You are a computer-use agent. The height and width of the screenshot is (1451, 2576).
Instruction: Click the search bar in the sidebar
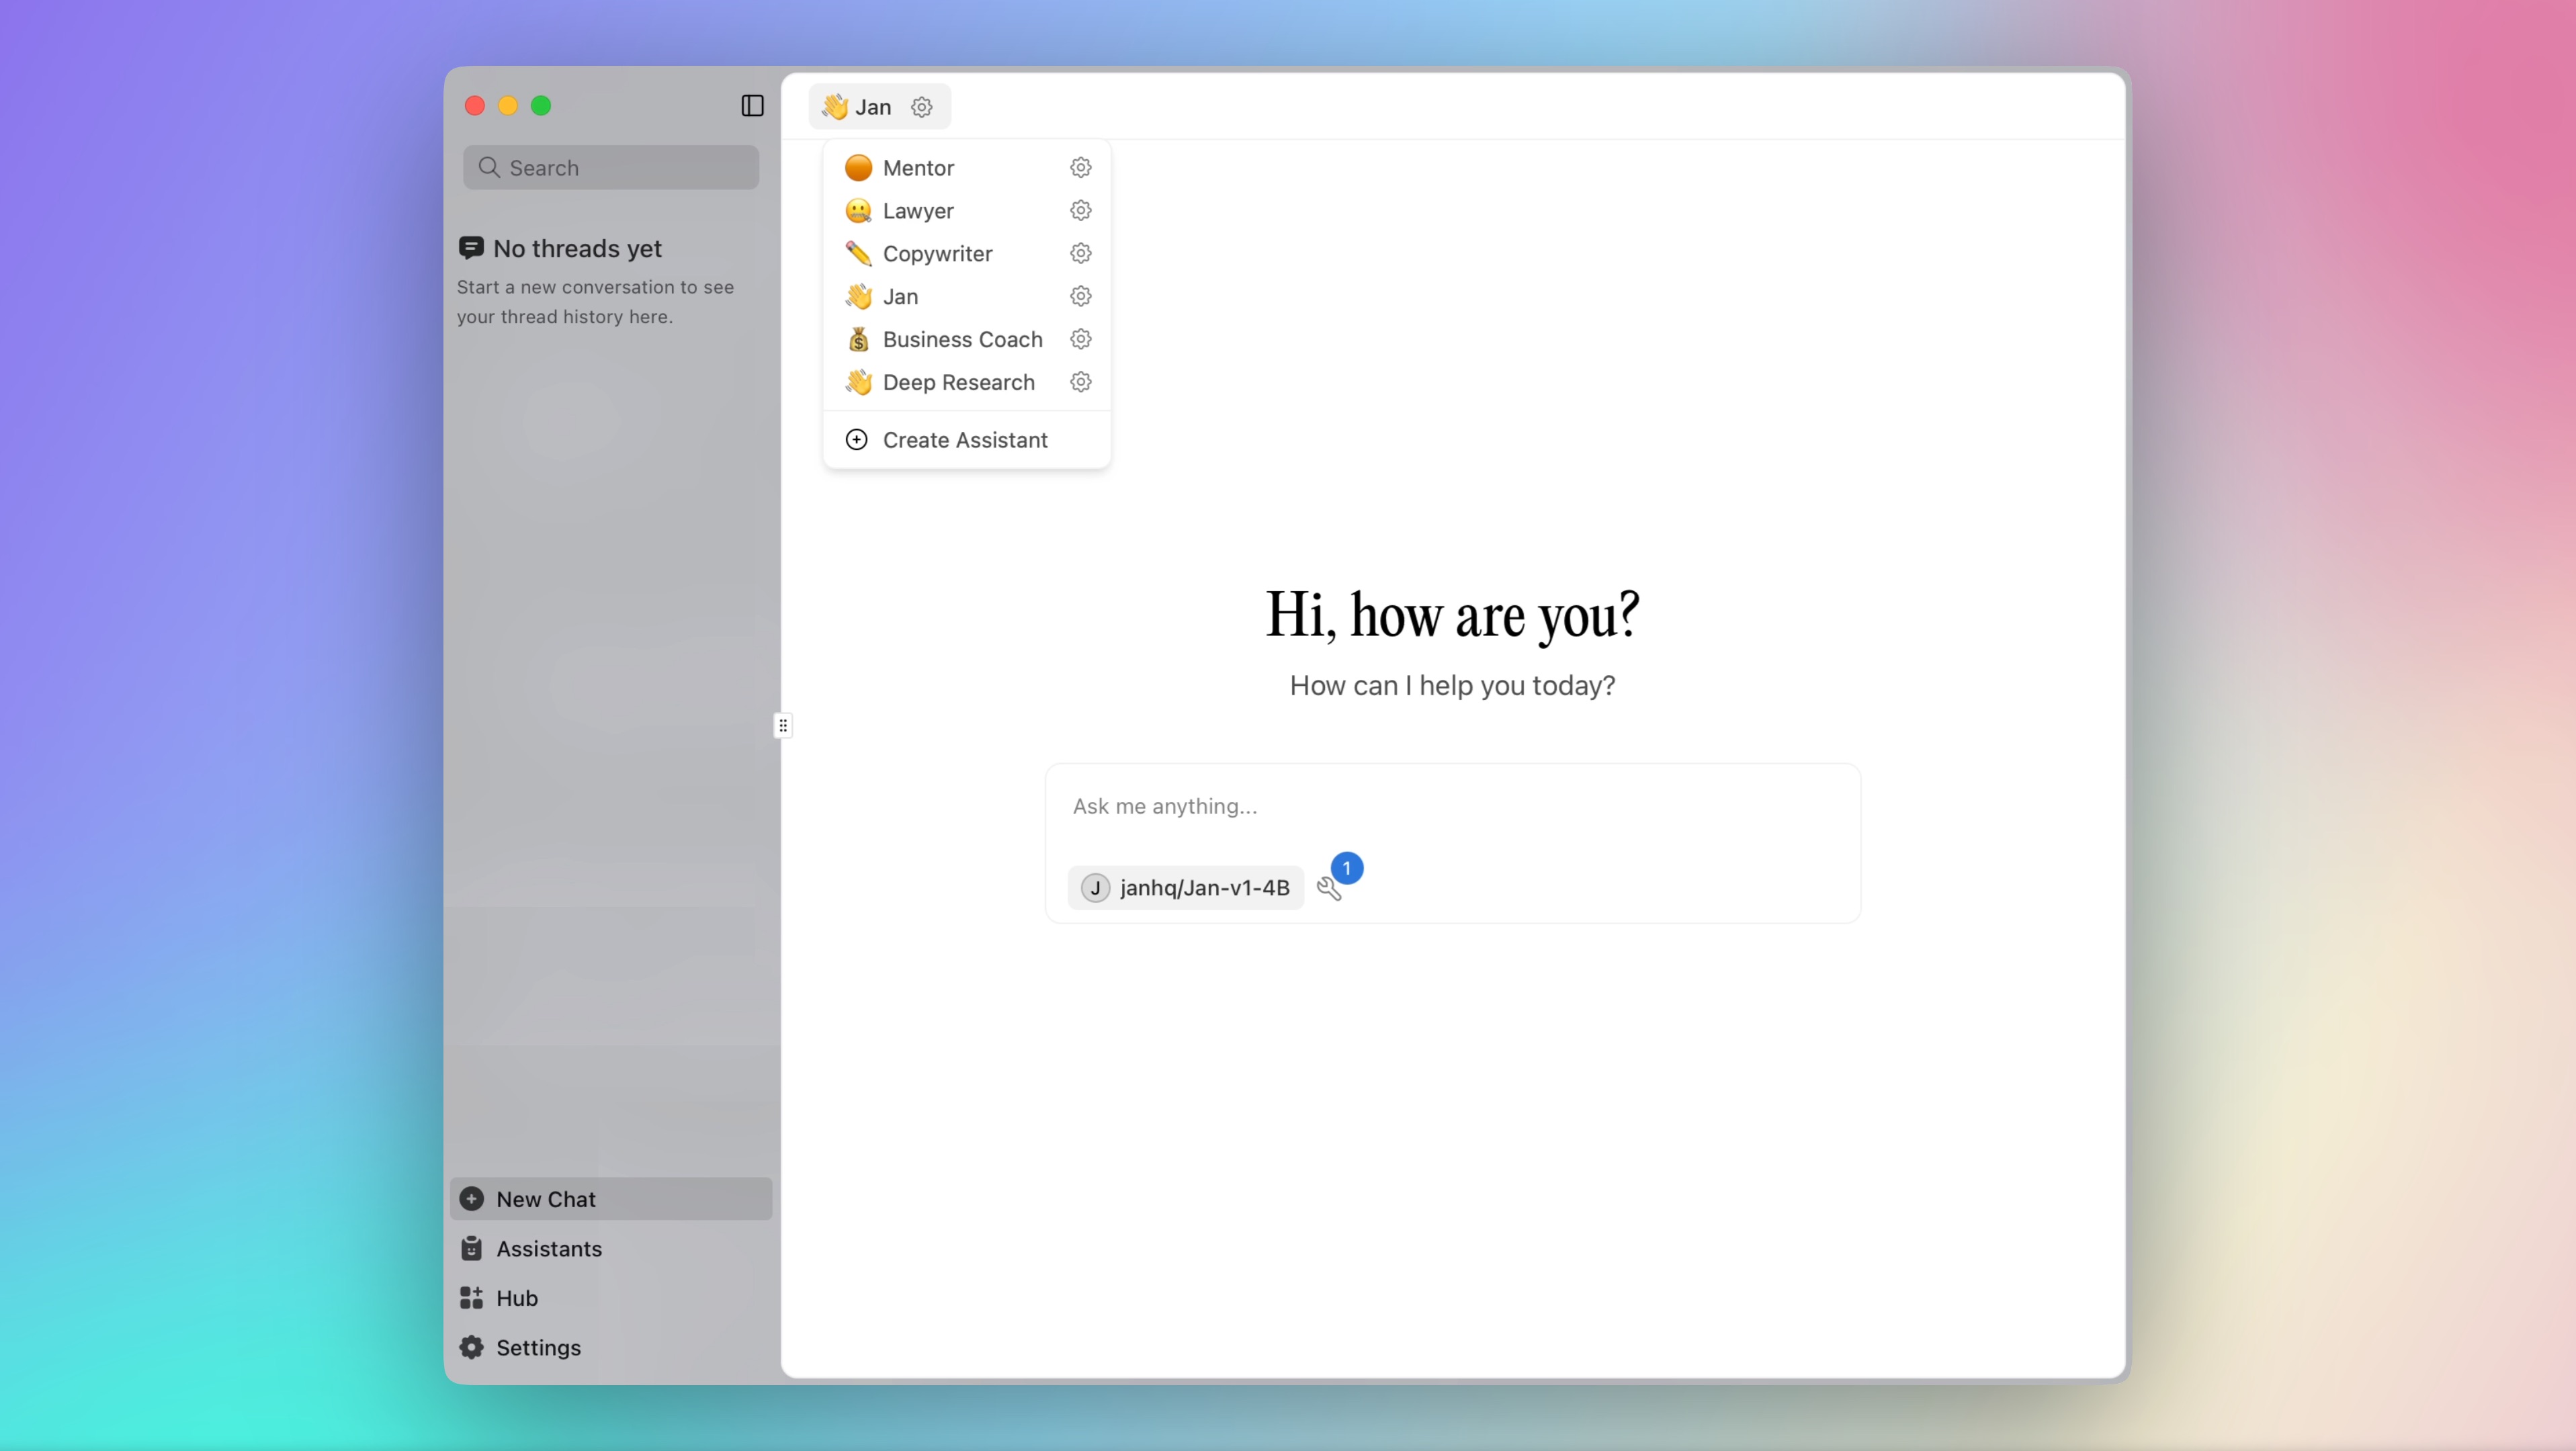click(610, 167)
